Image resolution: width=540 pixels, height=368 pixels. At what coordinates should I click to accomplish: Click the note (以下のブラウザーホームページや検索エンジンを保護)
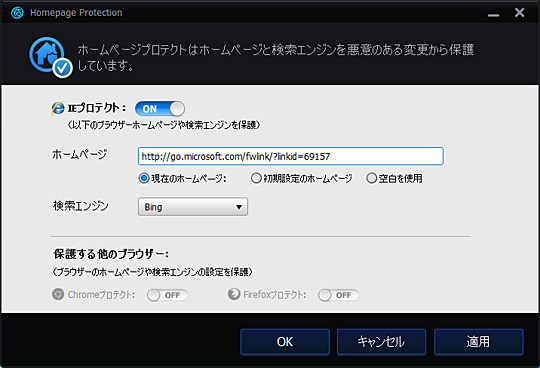pyautogui.click(x=163, y=125)
